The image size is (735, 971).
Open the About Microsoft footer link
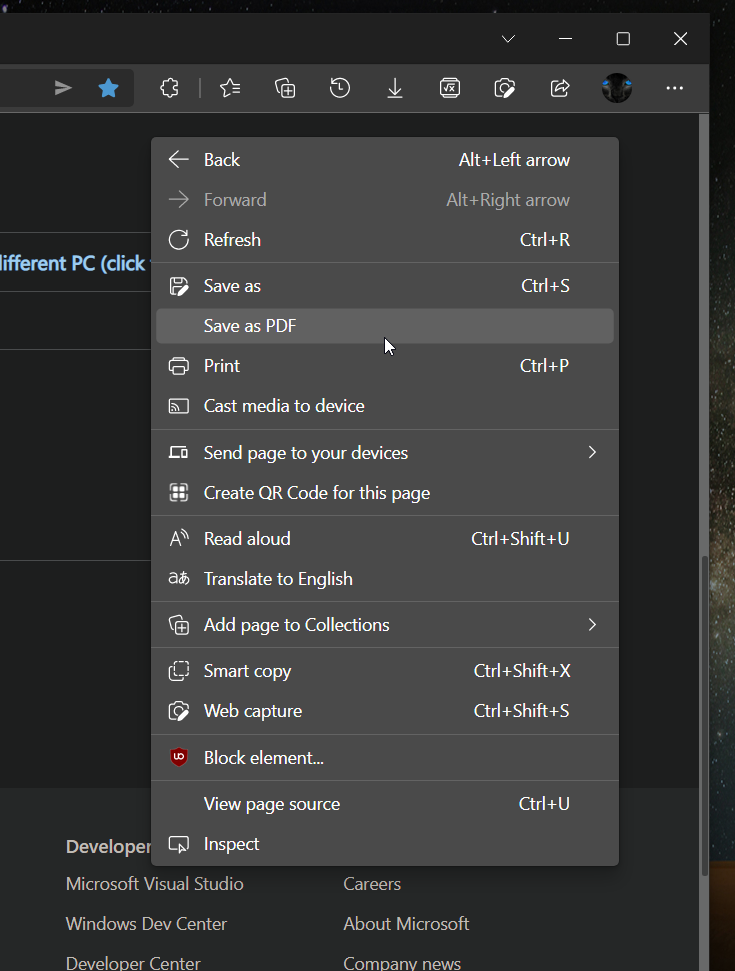pyautogui.click(x=406, y=924)
